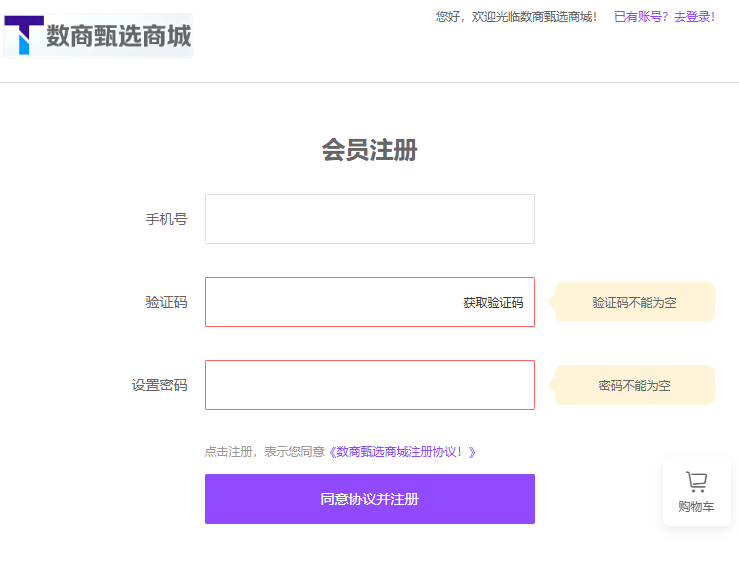The image size is (739, 563).
Task: Click the 设置密码 label
Action: [x=159, y=385]
